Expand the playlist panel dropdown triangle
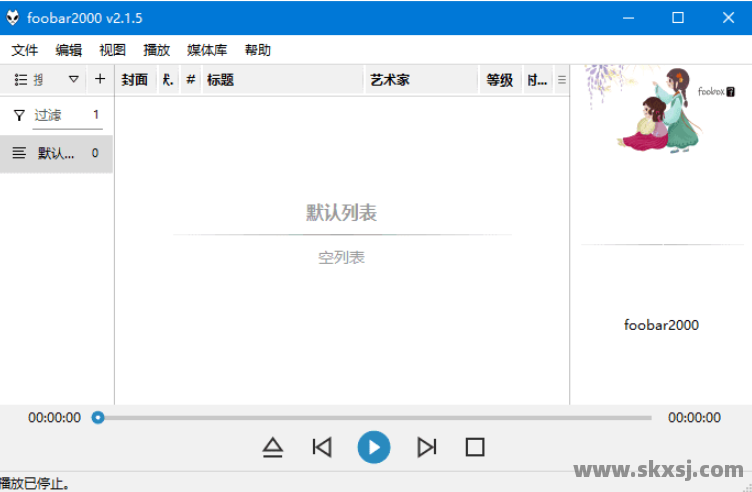This screenshot has width=752, height=492. 73,80
